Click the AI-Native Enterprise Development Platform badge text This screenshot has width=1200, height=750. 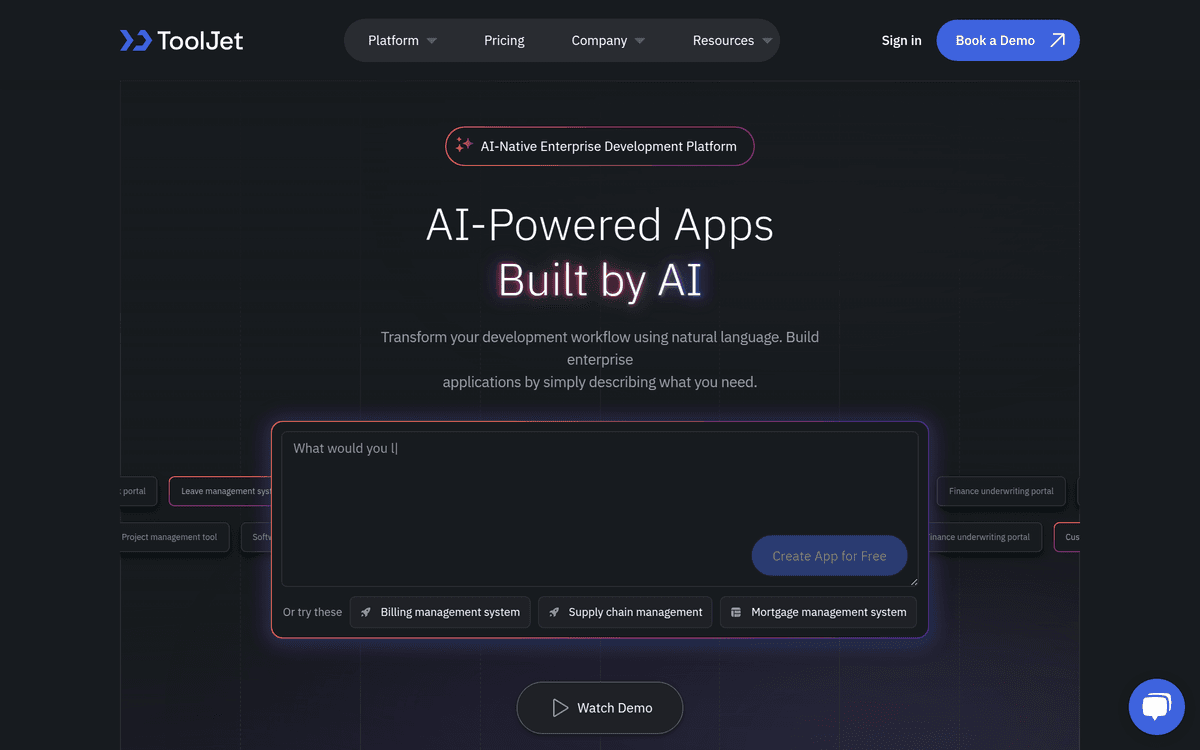(608, 146)
